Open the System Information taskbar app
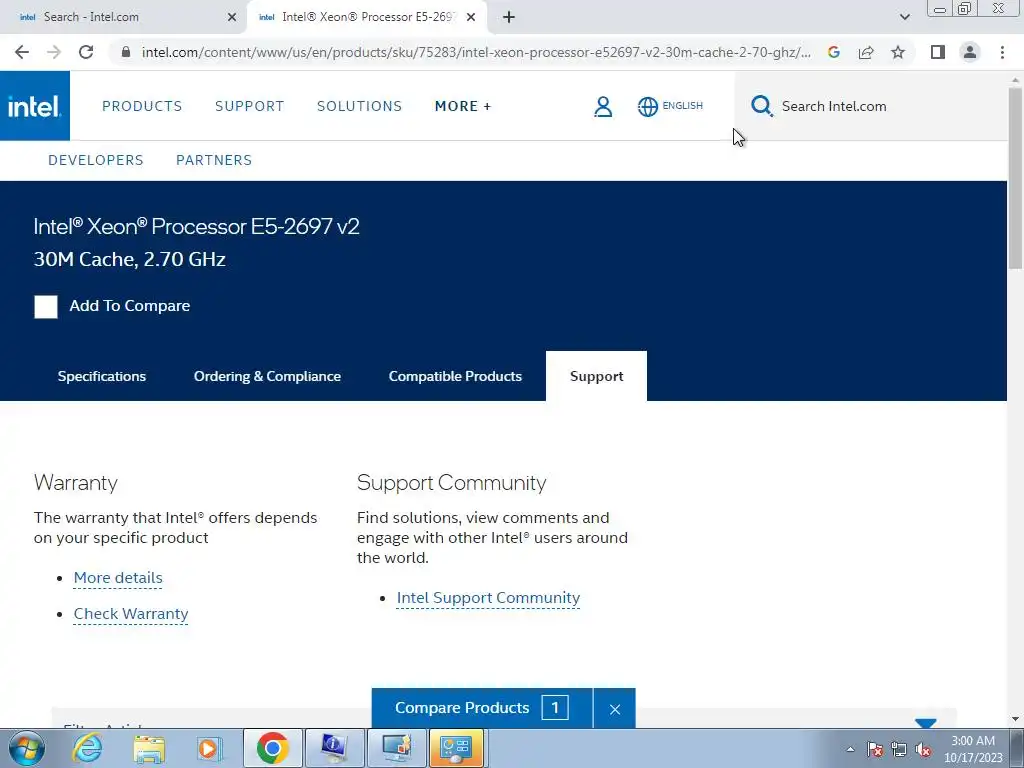Viewport: 1024px width, 768px height. 334,748
